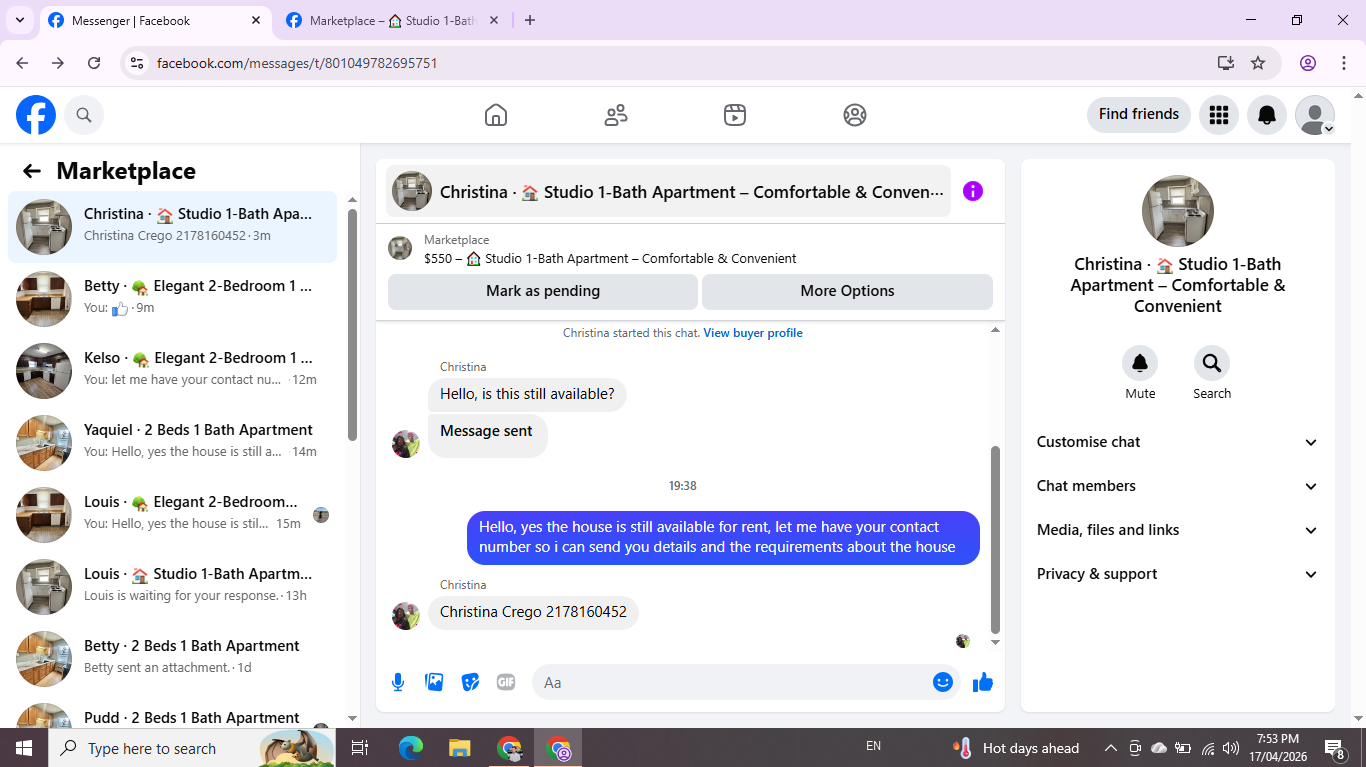The height and width of the screenshot is (767, 1366).
Task: Switch to the Marketplace Studio 1-Bath tab
Action: click(x=393, y=20)
